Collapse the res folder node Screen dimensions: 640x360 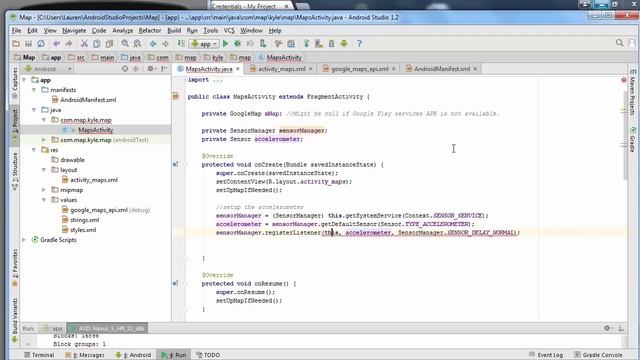[34, 150]
